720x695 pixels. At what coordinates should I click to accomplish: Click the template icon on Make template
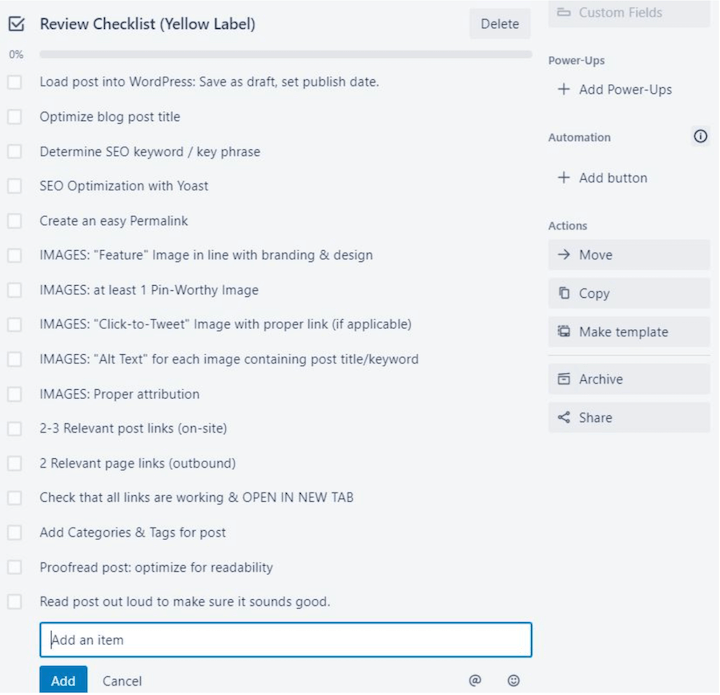563,331
